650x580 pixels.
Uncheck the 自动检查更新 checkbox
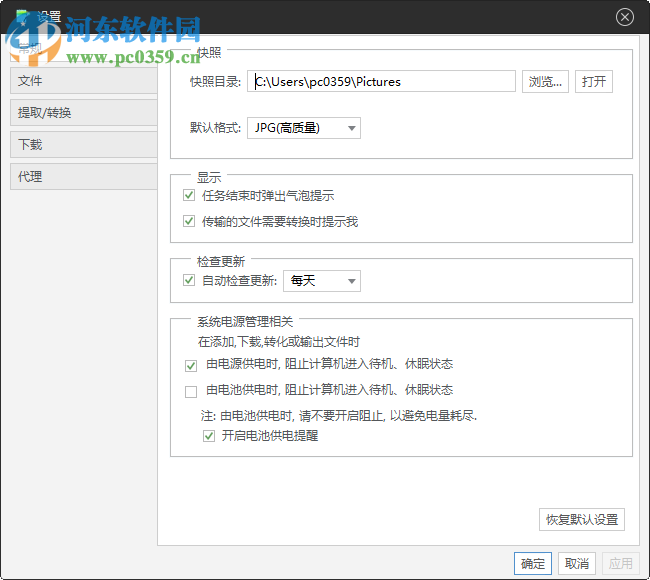[x=189, y=280]
